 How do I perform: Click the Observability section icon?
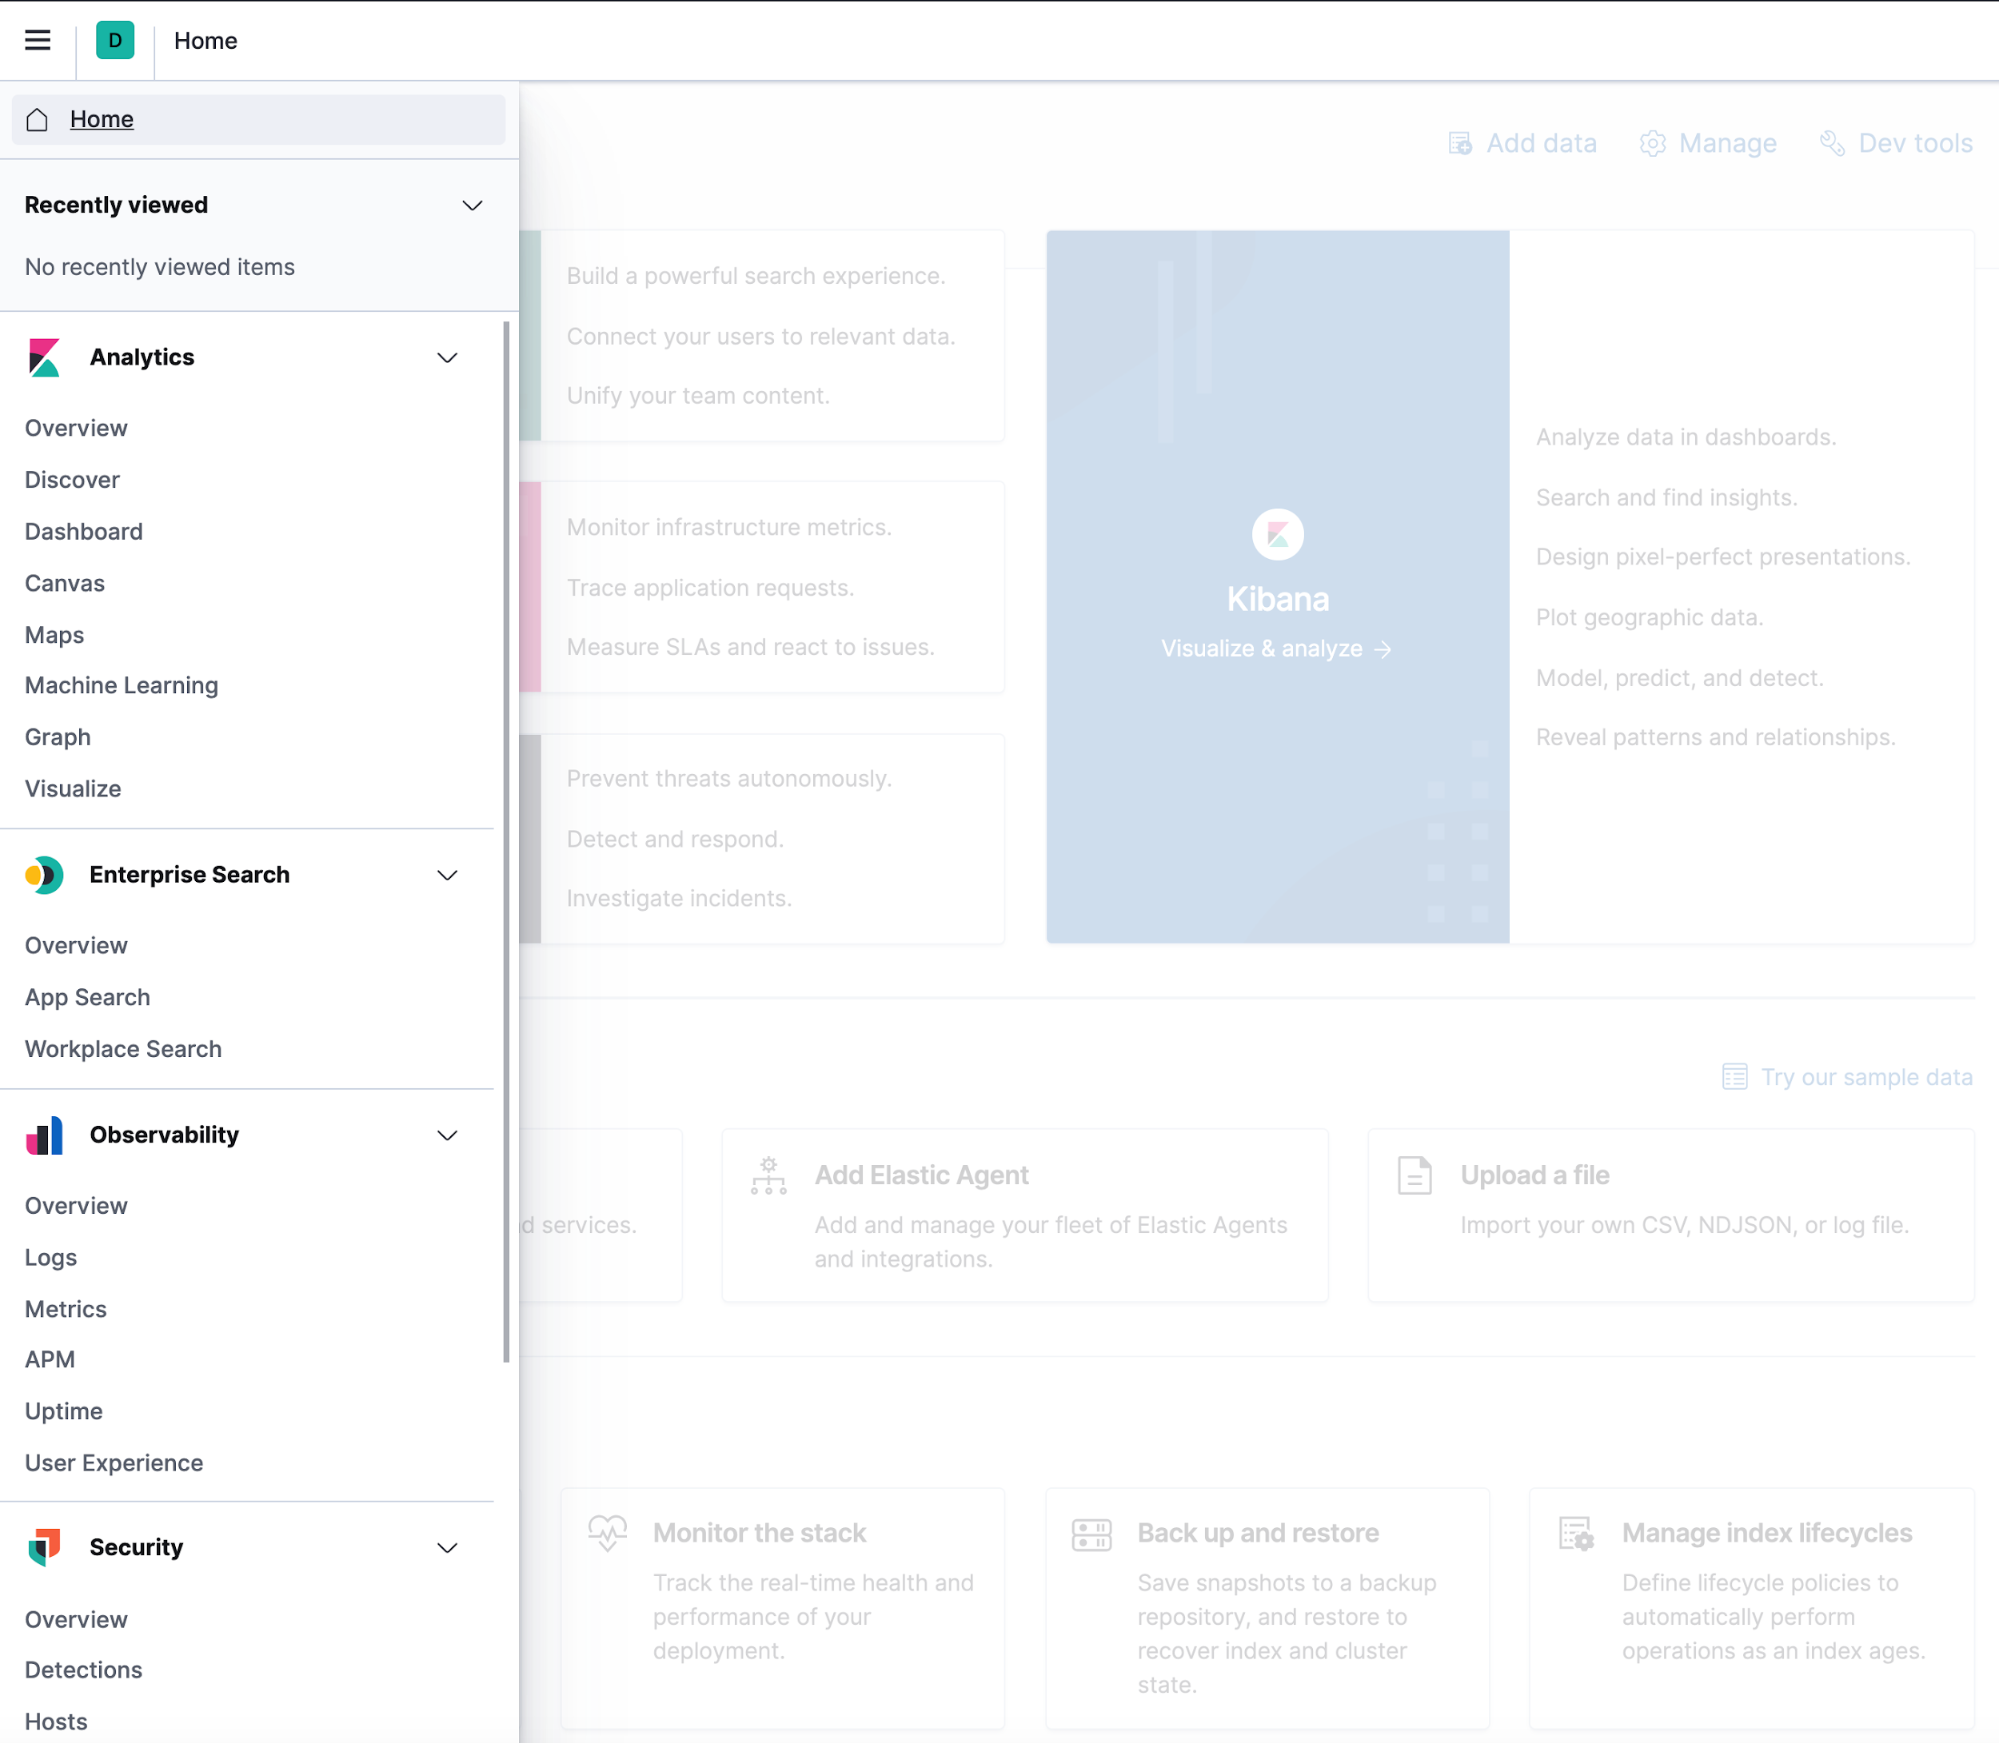pos(44,1135)
